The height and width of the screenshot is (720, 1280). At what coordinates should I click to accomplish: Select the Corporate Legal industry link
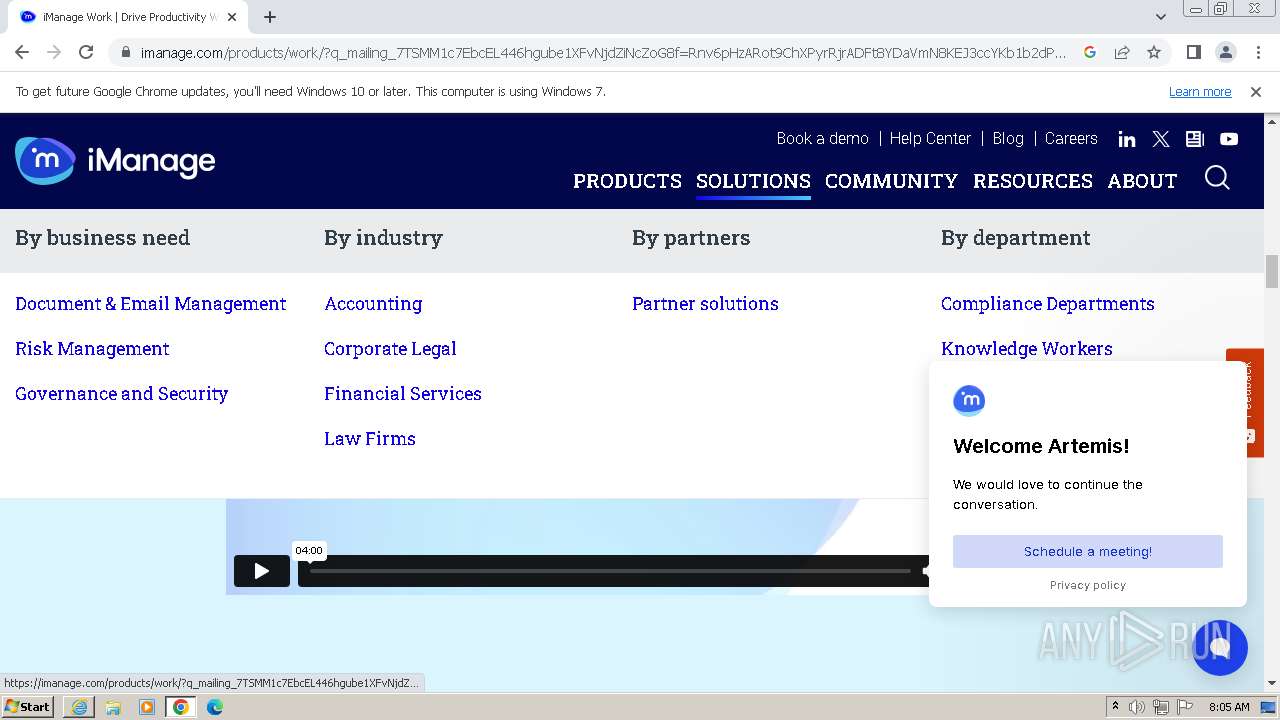(390, 349)
